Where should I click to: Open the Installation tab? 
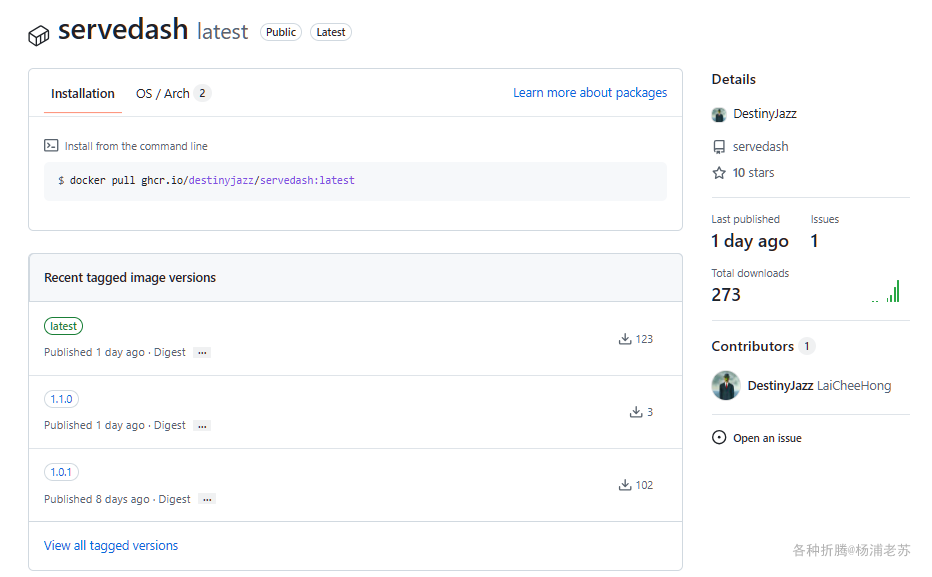[83, 93]
